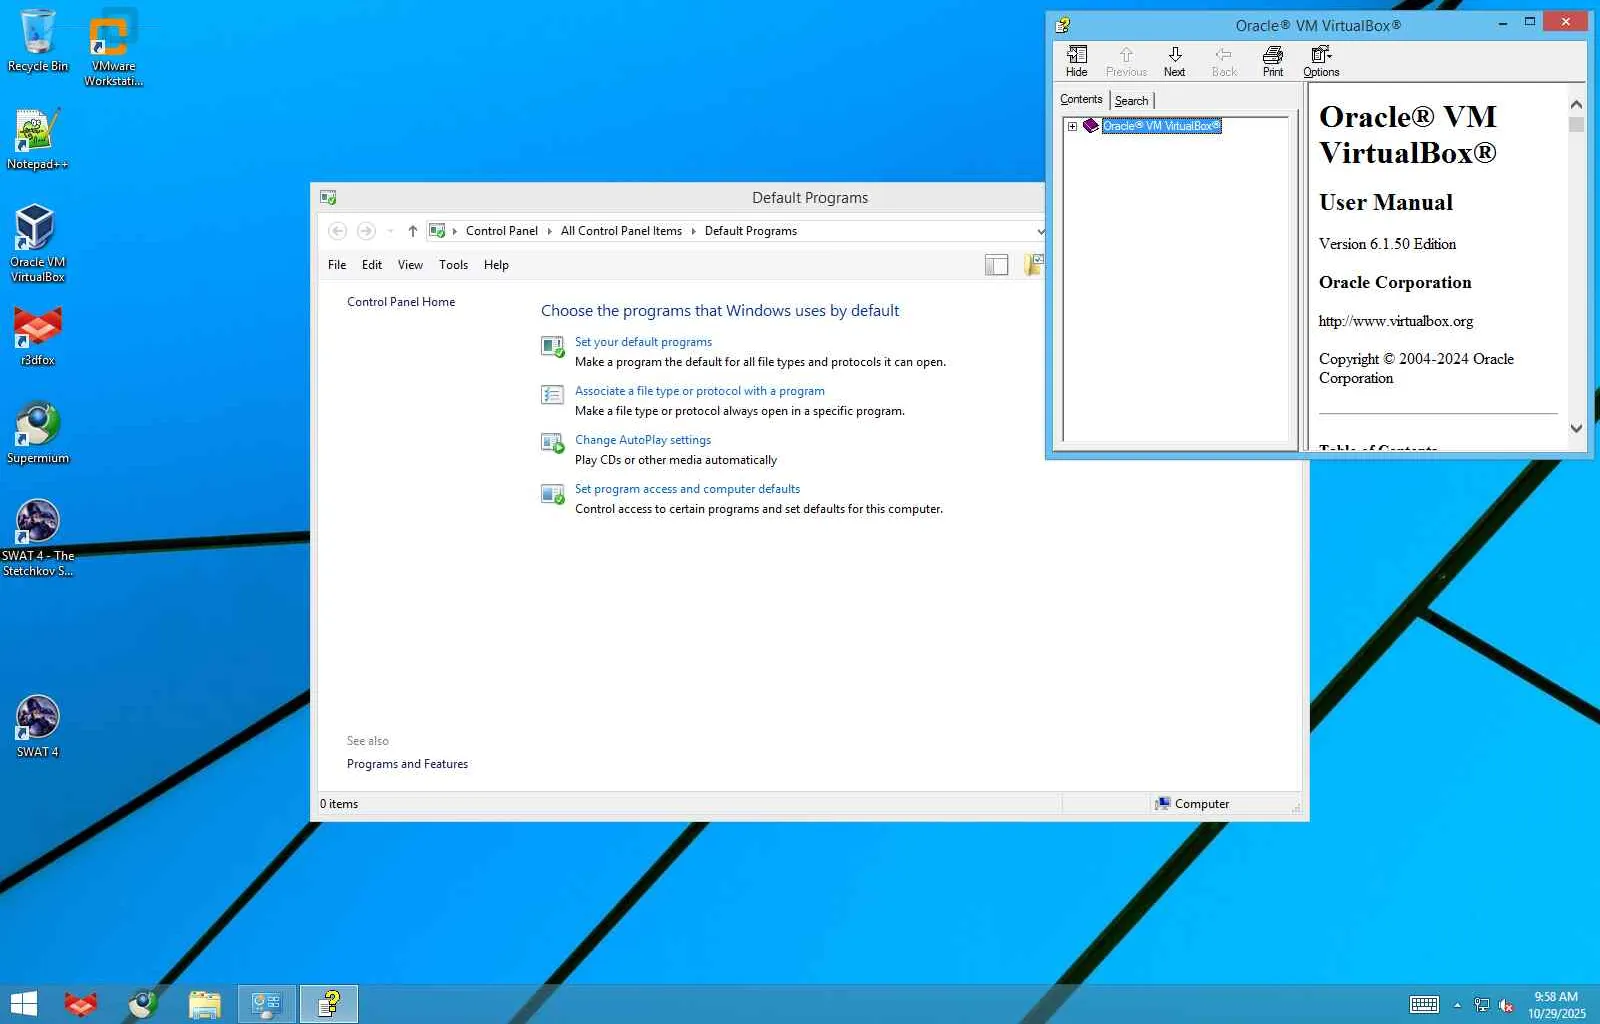The height and width of the screenshot is (1024, 1600).
Task: Click the Previous button in VirtualBox help
Action: 1126,61
